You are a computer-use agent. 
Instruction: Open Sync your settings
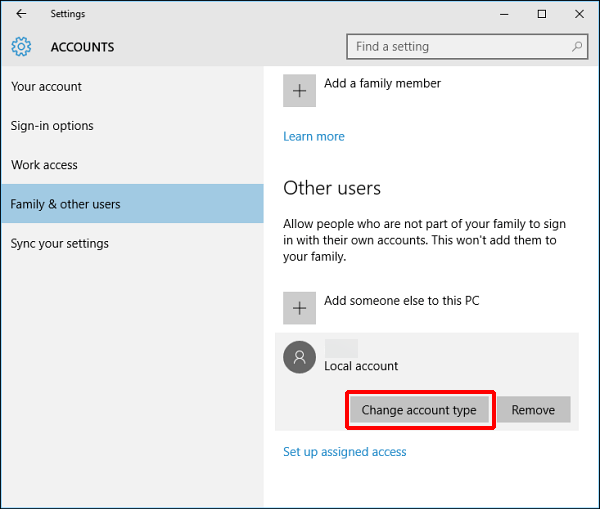coord(60,243)
